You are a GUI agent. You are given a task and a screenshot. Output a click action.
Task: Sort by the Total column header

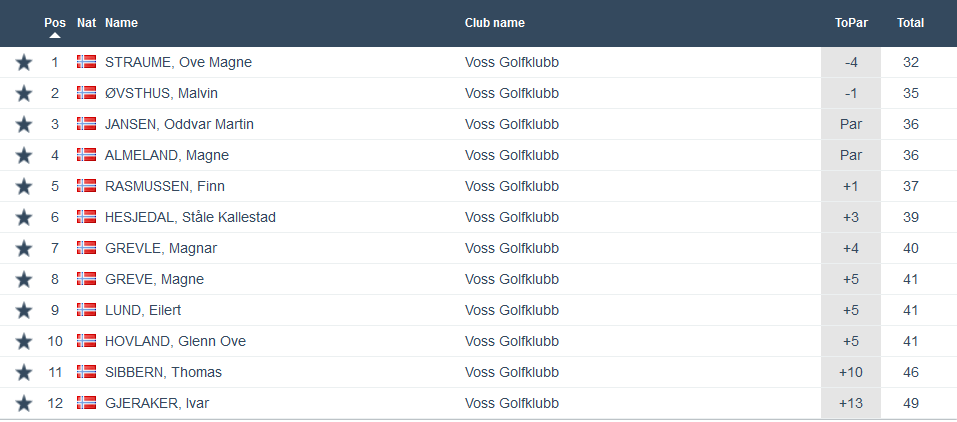(x=910, y=23)
